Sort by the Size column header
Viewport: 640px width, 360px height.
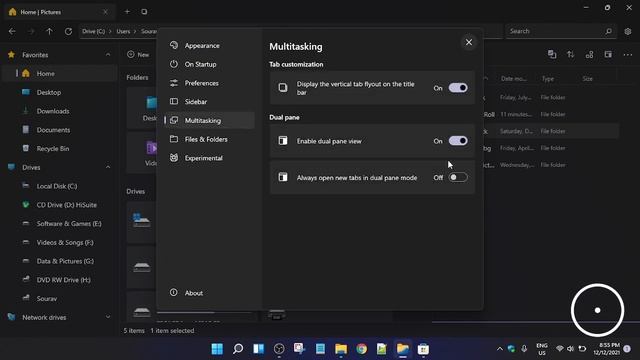pyautogui.click(x=588, y=79)
